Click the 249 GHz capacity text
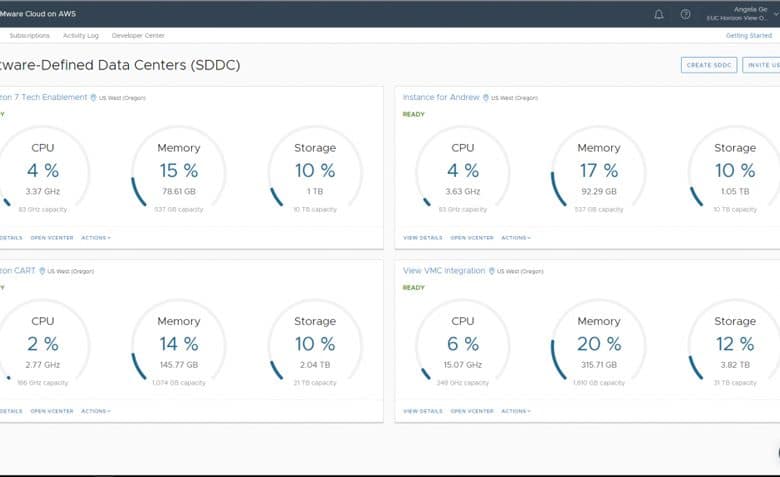Viewport: 780px width, 477px height. coord(463,383)
